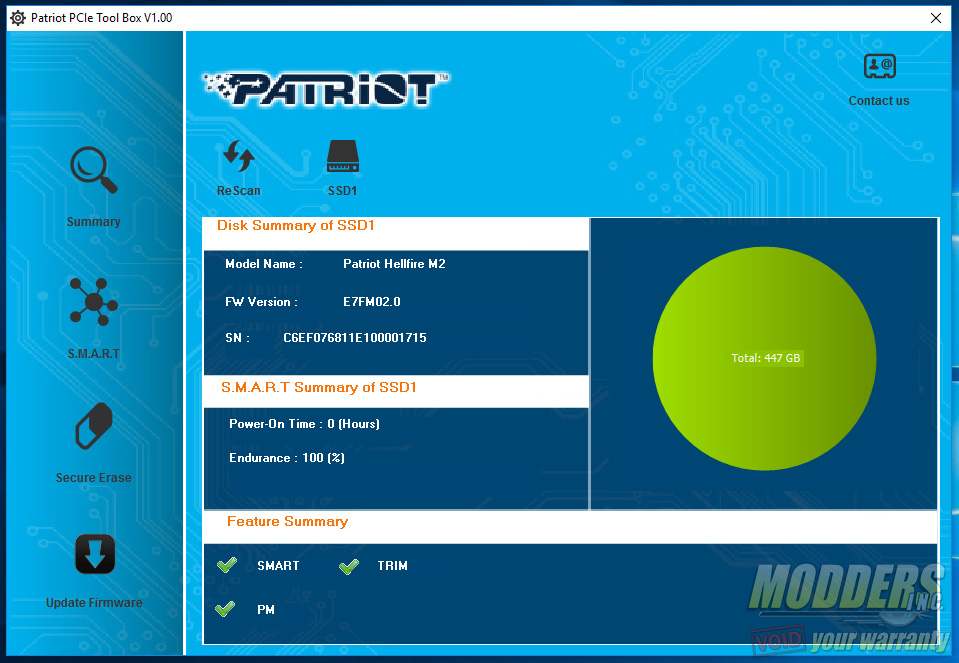Click the Update Firmware download icon
The height and width of the screenshot is (663, 959).
(x=95, y=554)
